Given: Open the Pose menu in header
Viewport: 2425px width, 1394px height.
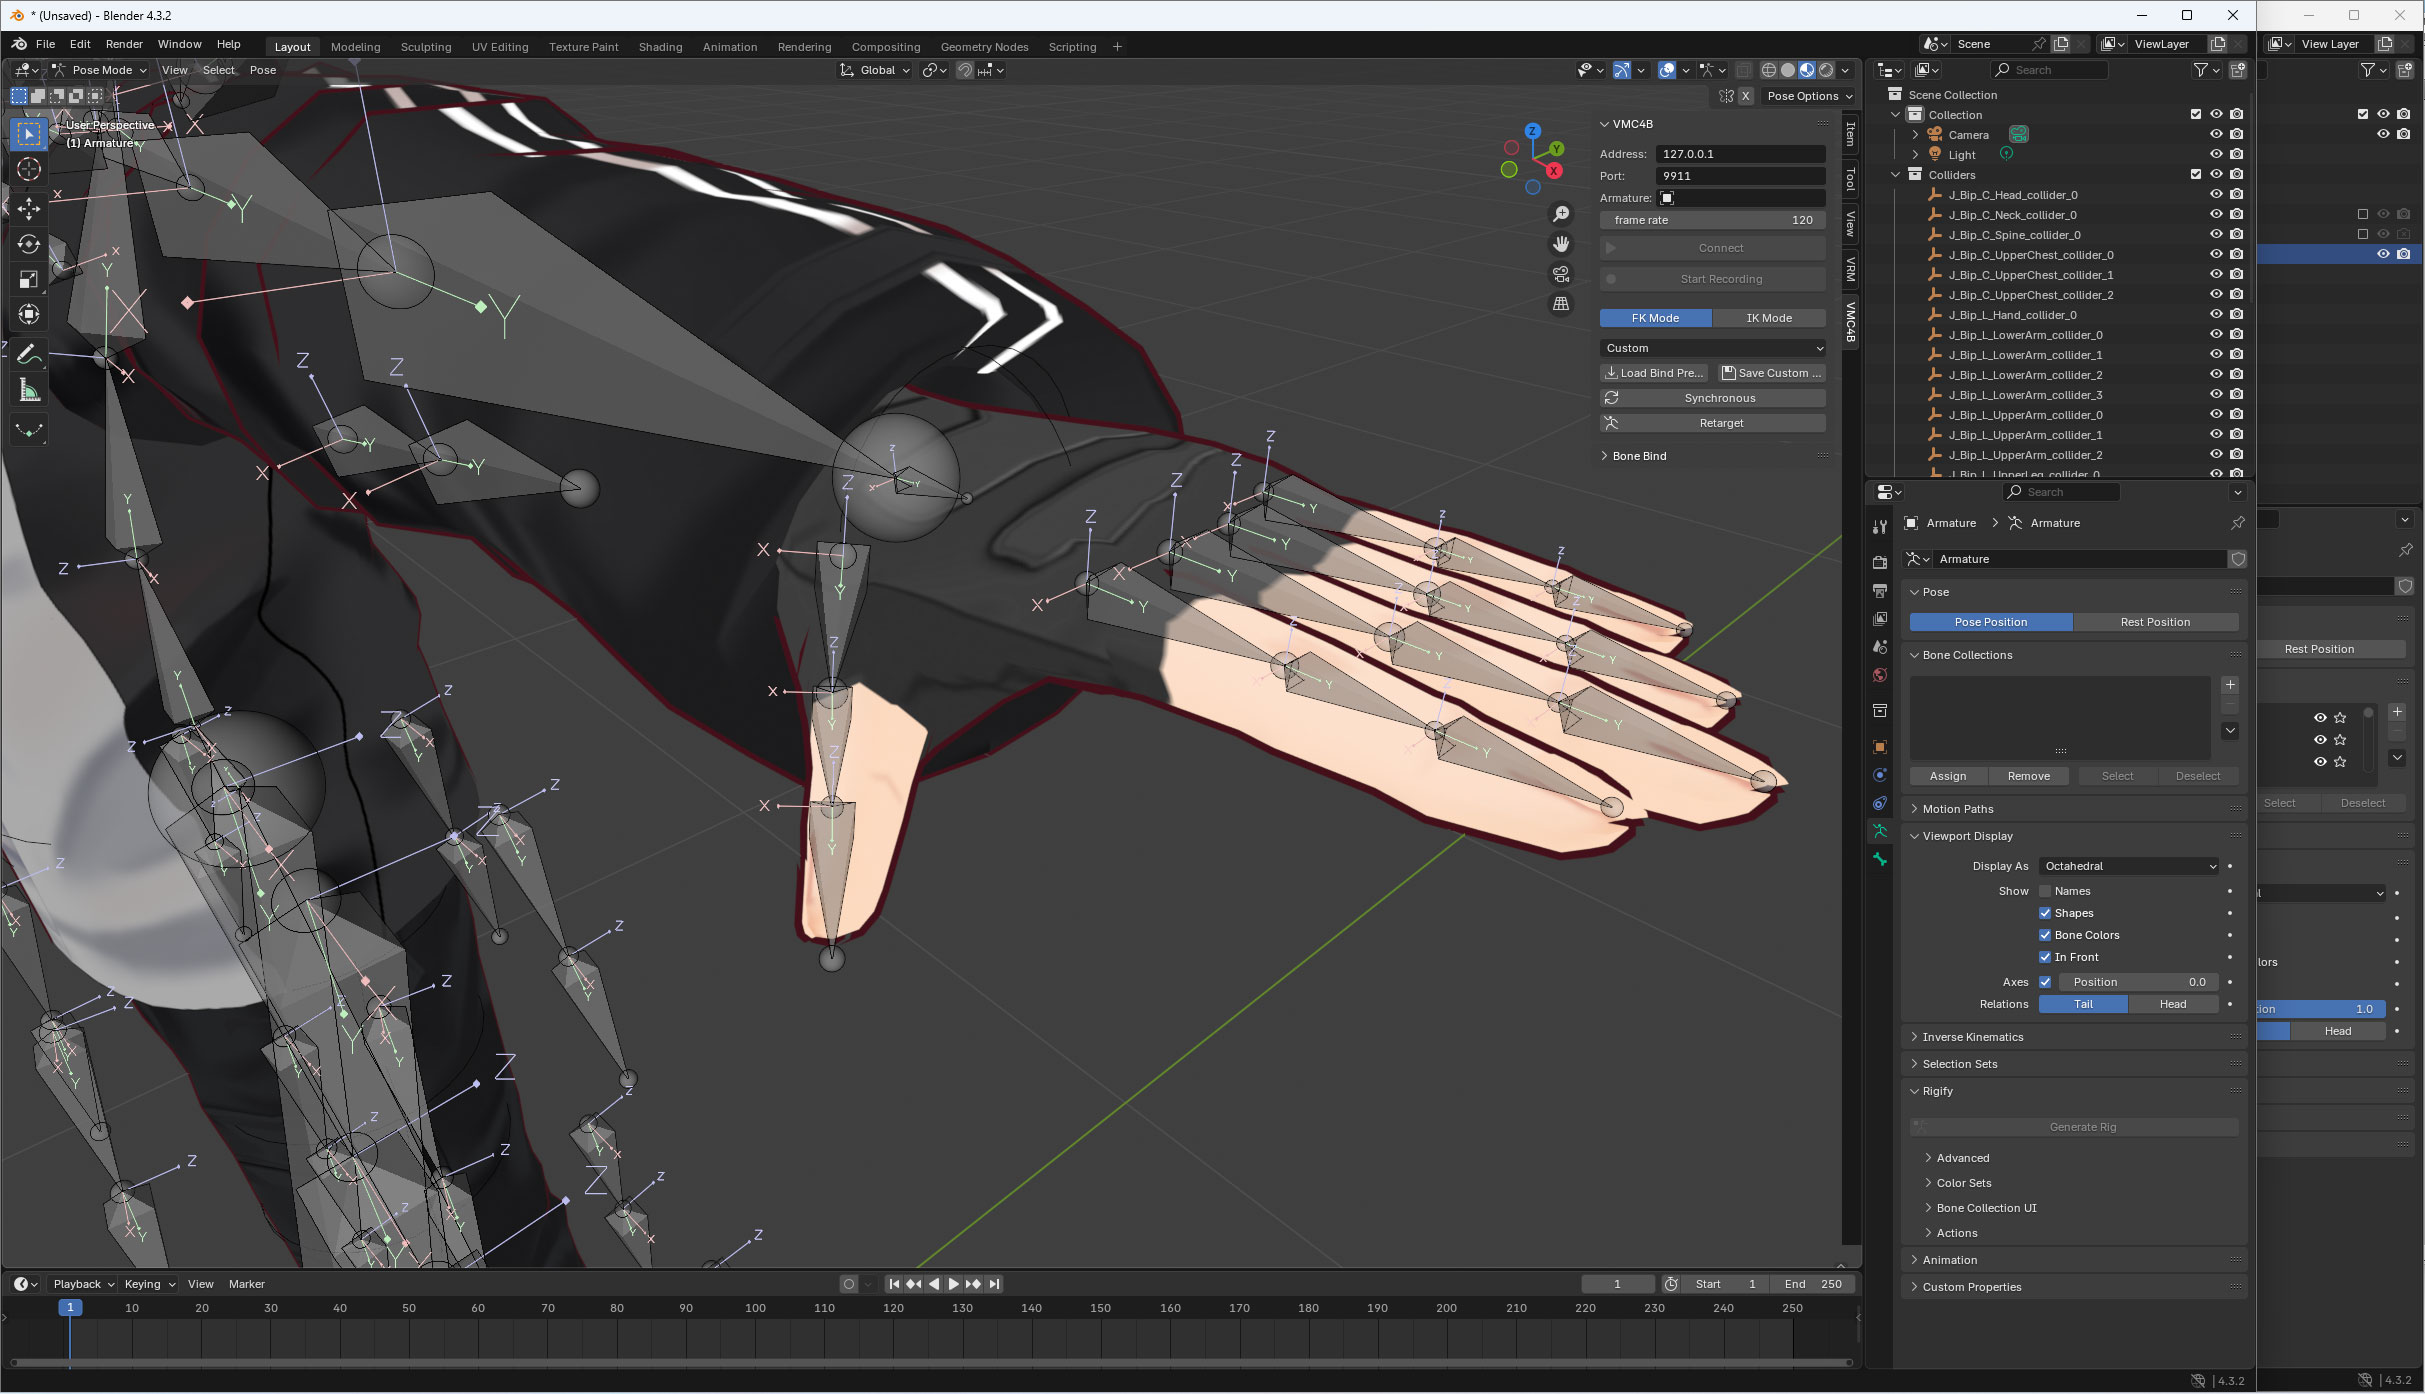Looking at the screenshot, I should point(263,70).
